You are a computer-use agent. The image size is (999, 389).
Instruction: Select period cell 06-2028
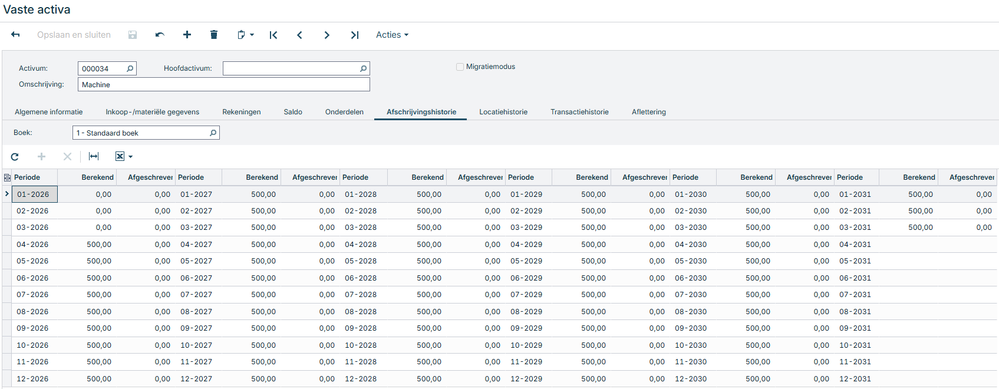click(364, 278)
